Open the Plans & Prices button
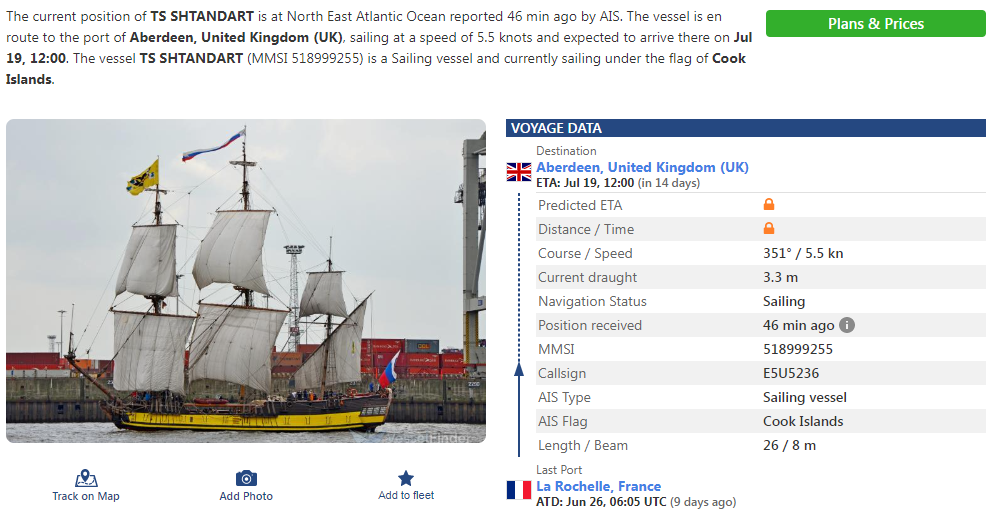The width and height of the screenshot is (991, 527). click(875, 24)
